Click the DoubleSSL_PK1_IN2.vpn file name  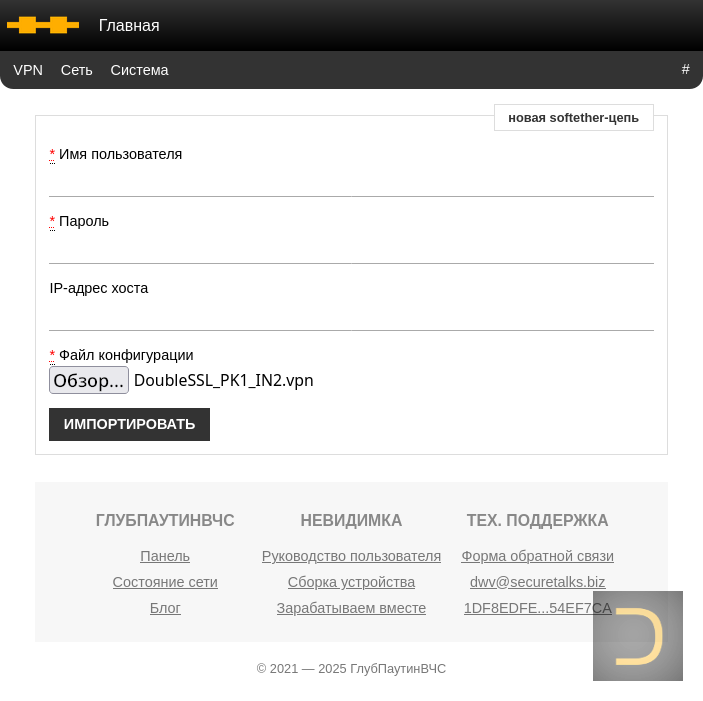pos(224,380)
